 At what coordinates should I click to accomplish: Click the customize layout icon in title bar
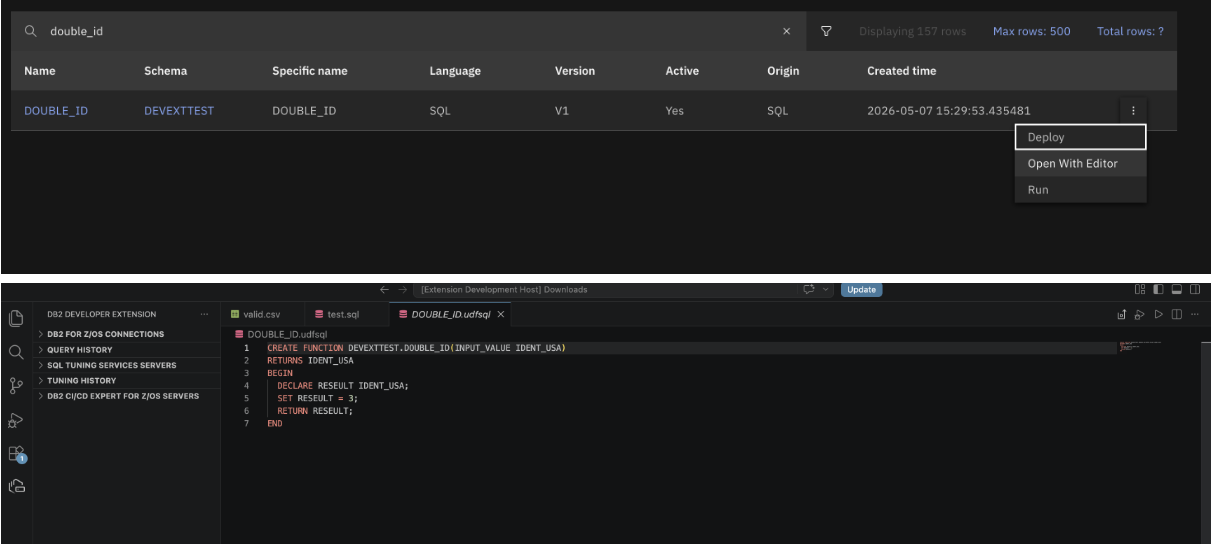pyautogui.click(x=1142, y=290)
